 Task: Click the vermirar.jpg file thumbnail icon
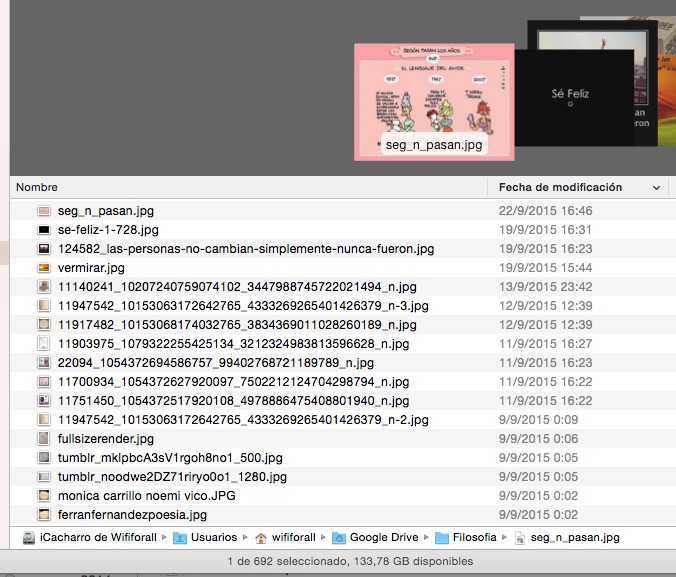44,268
